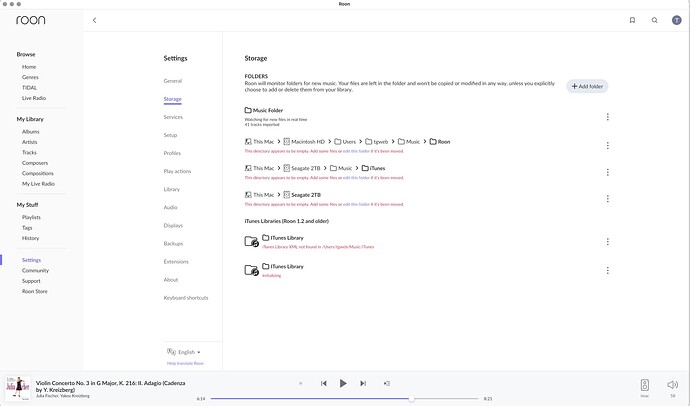Open Keyboard shortcuts settings
The width and height of the screenshot is (690, 406).
tap(186, 298)
